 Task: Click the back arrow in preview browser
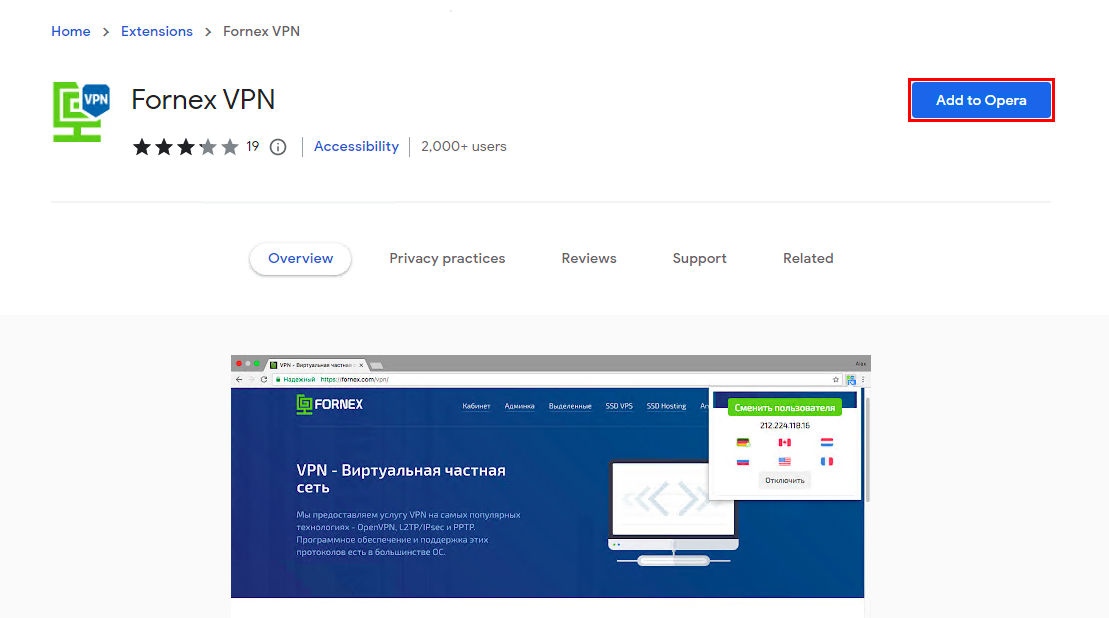239,380
